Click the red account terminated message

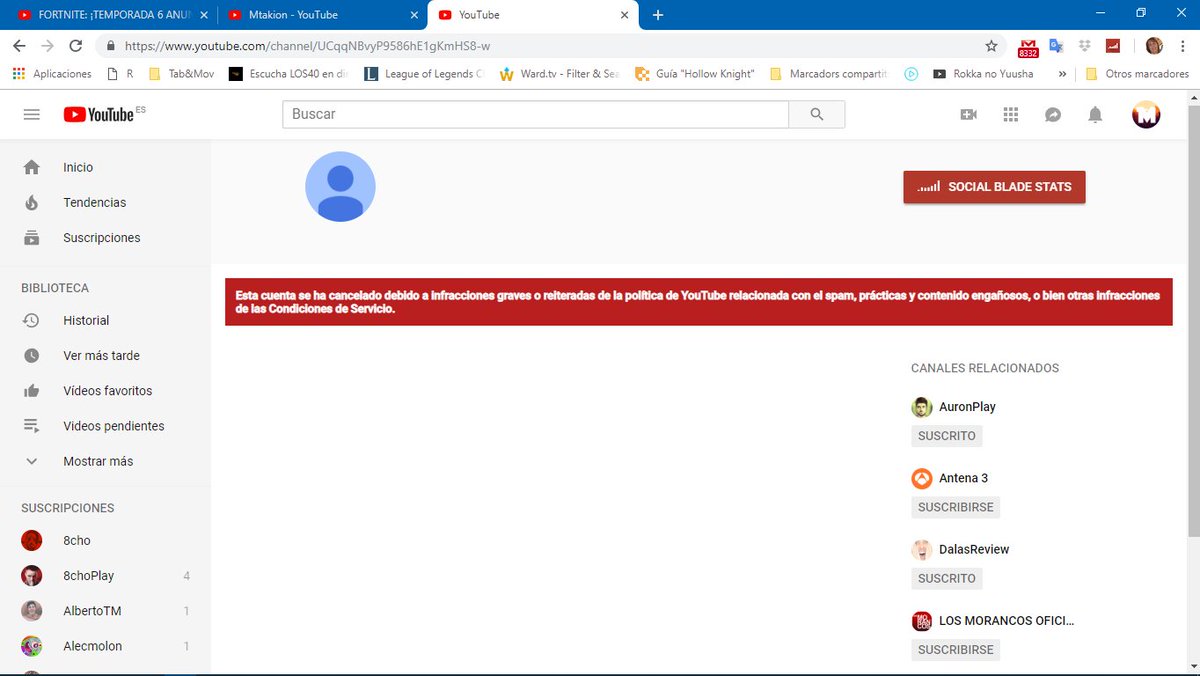tap(698, 302)
